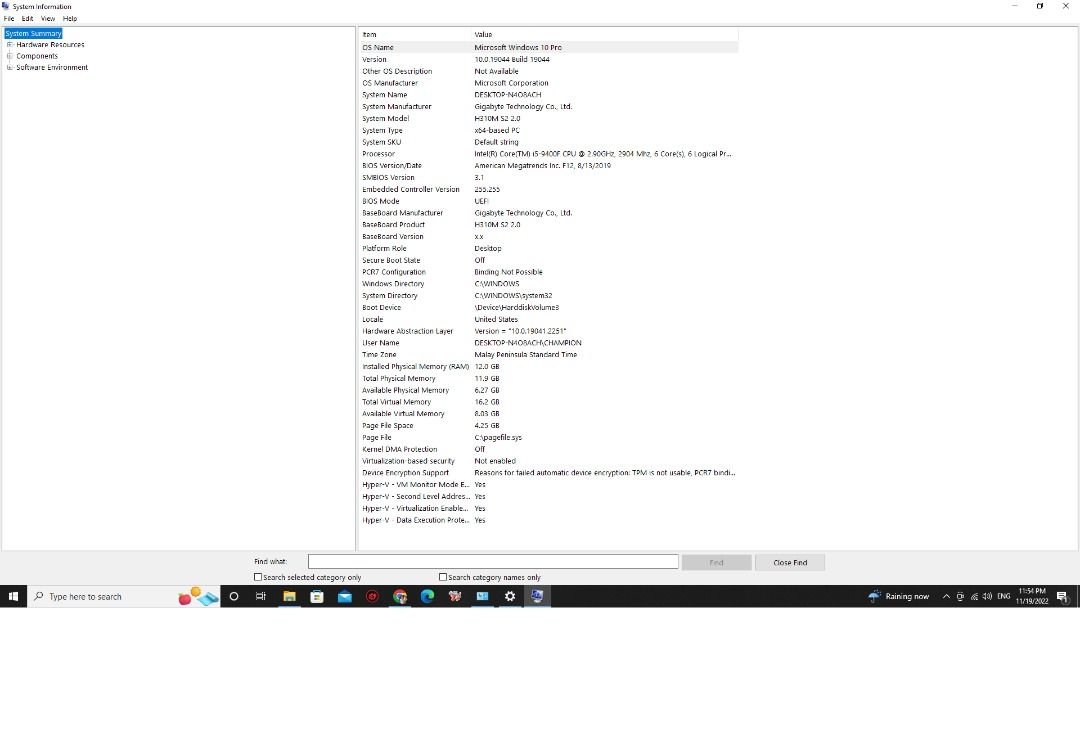Open the Mail app taskbar icon

coord(345,596)
